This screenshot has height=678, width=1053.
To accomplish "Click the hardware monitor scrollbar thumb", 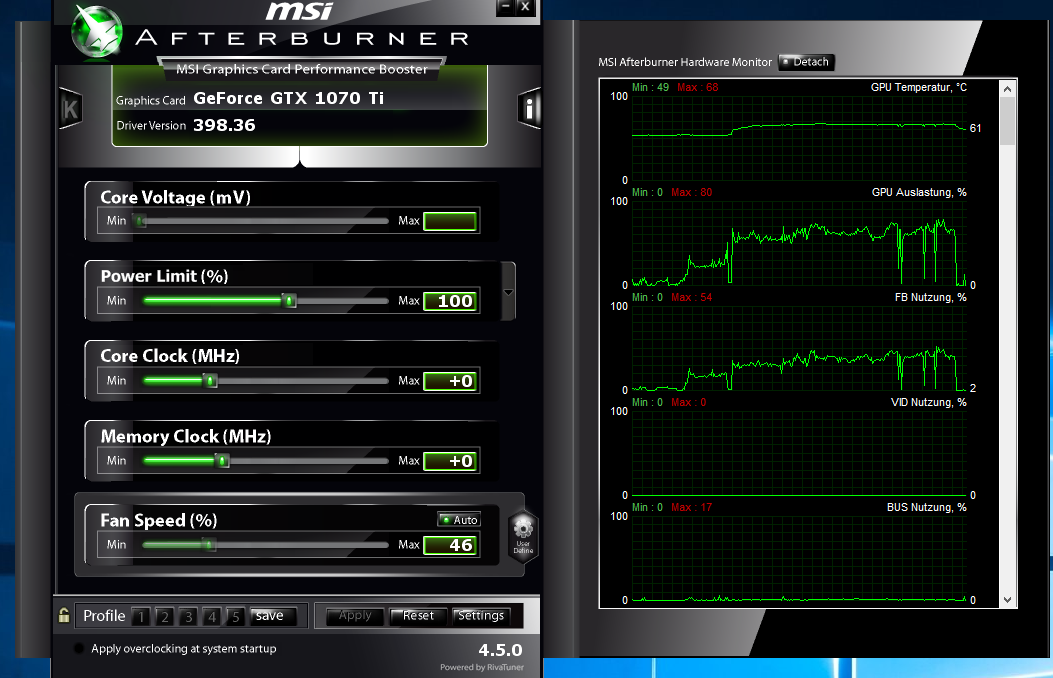I will (x=1007, y=121).
